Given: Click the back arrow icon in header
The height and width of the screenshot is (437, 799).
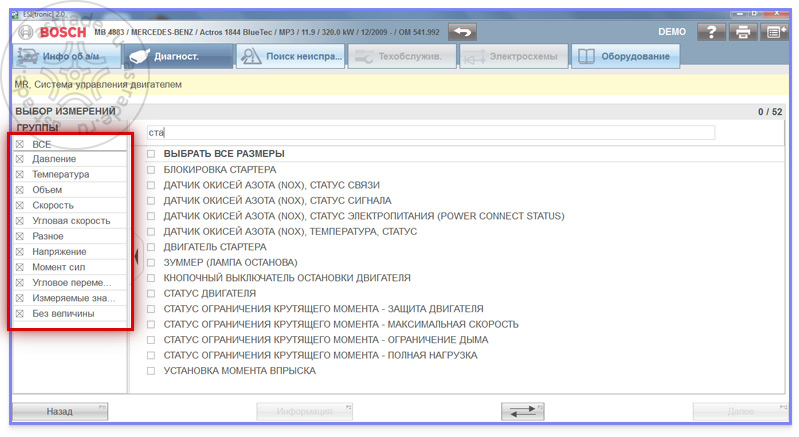Looking at the screenshot, I should [x=462, y=32].
